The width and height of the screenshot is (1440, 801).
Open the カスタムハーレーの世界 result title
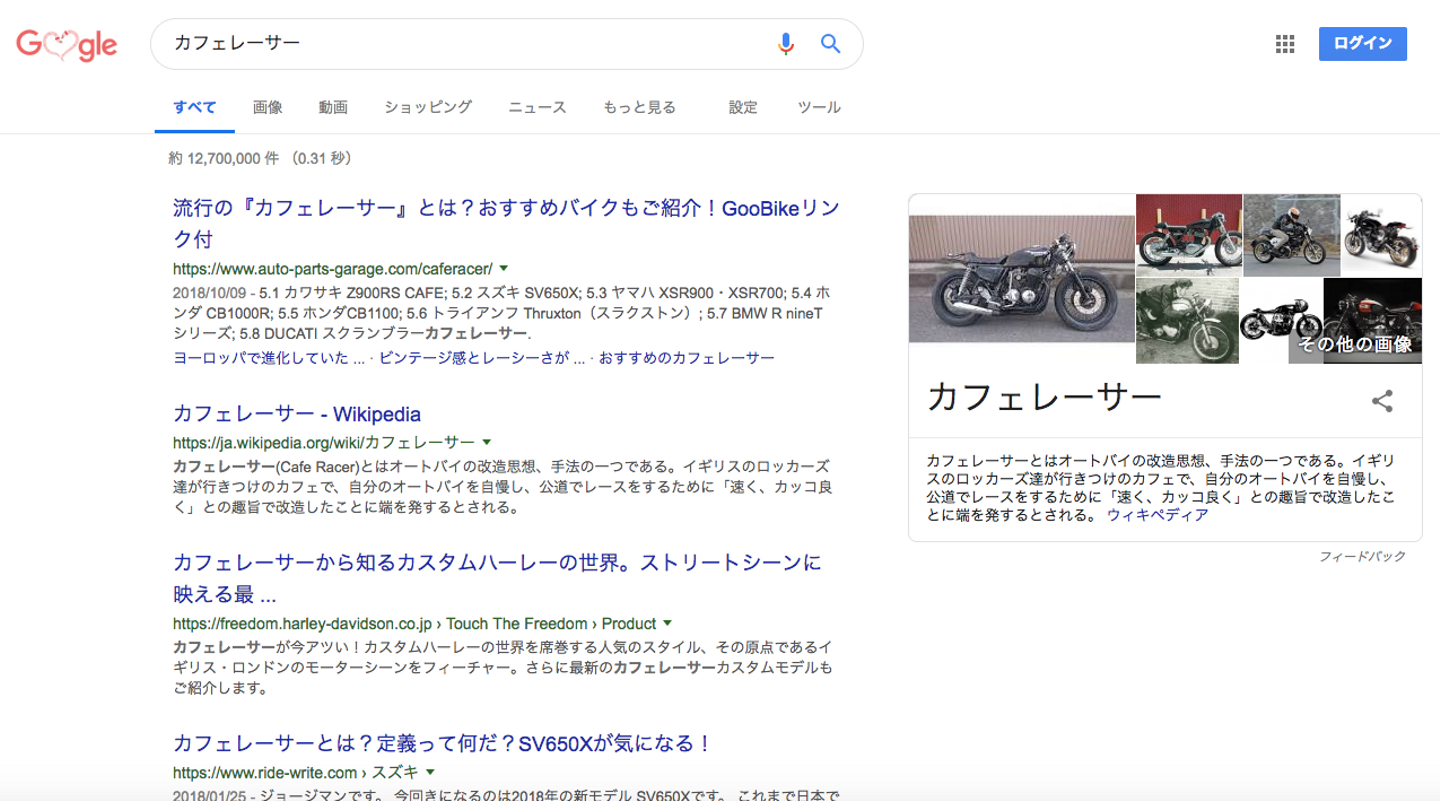(497, 578)
